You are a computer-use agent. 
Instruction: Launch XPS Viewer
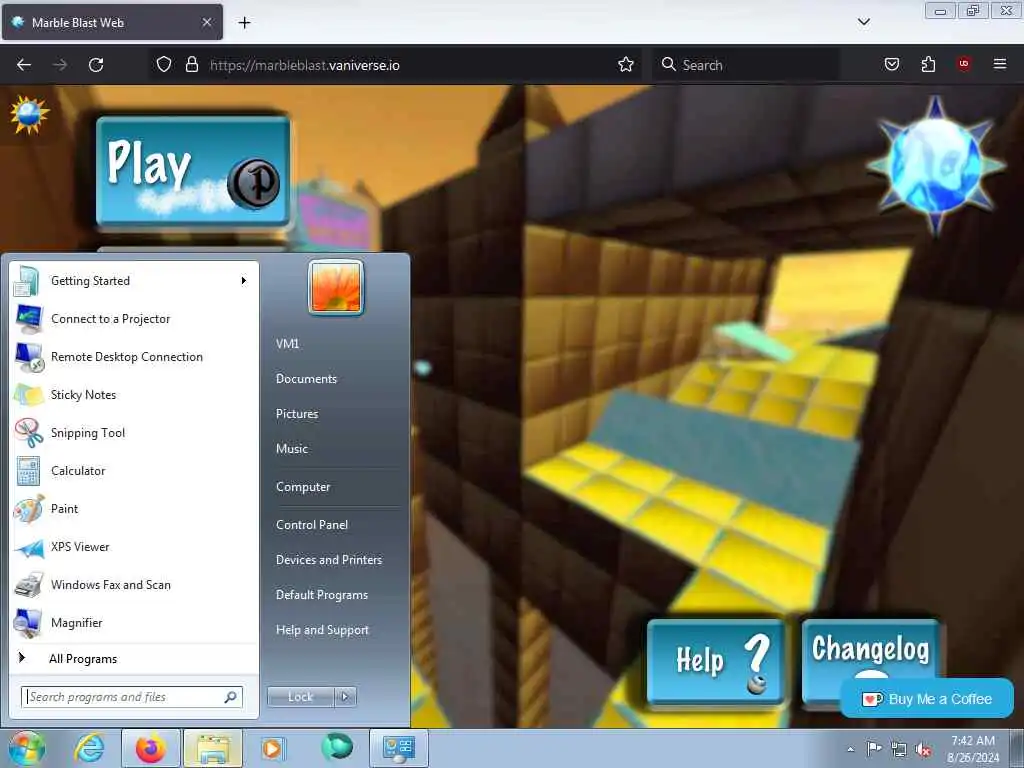click(134, 547)
